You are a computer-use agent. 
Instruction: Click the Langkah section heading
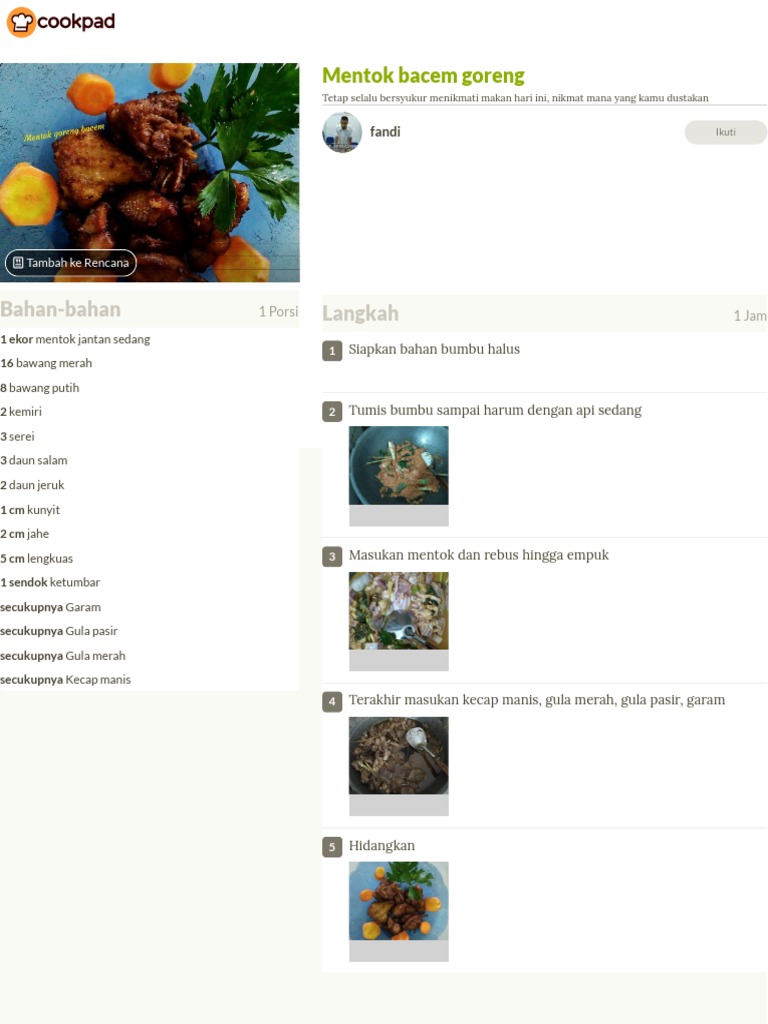(x=360, y=313)
